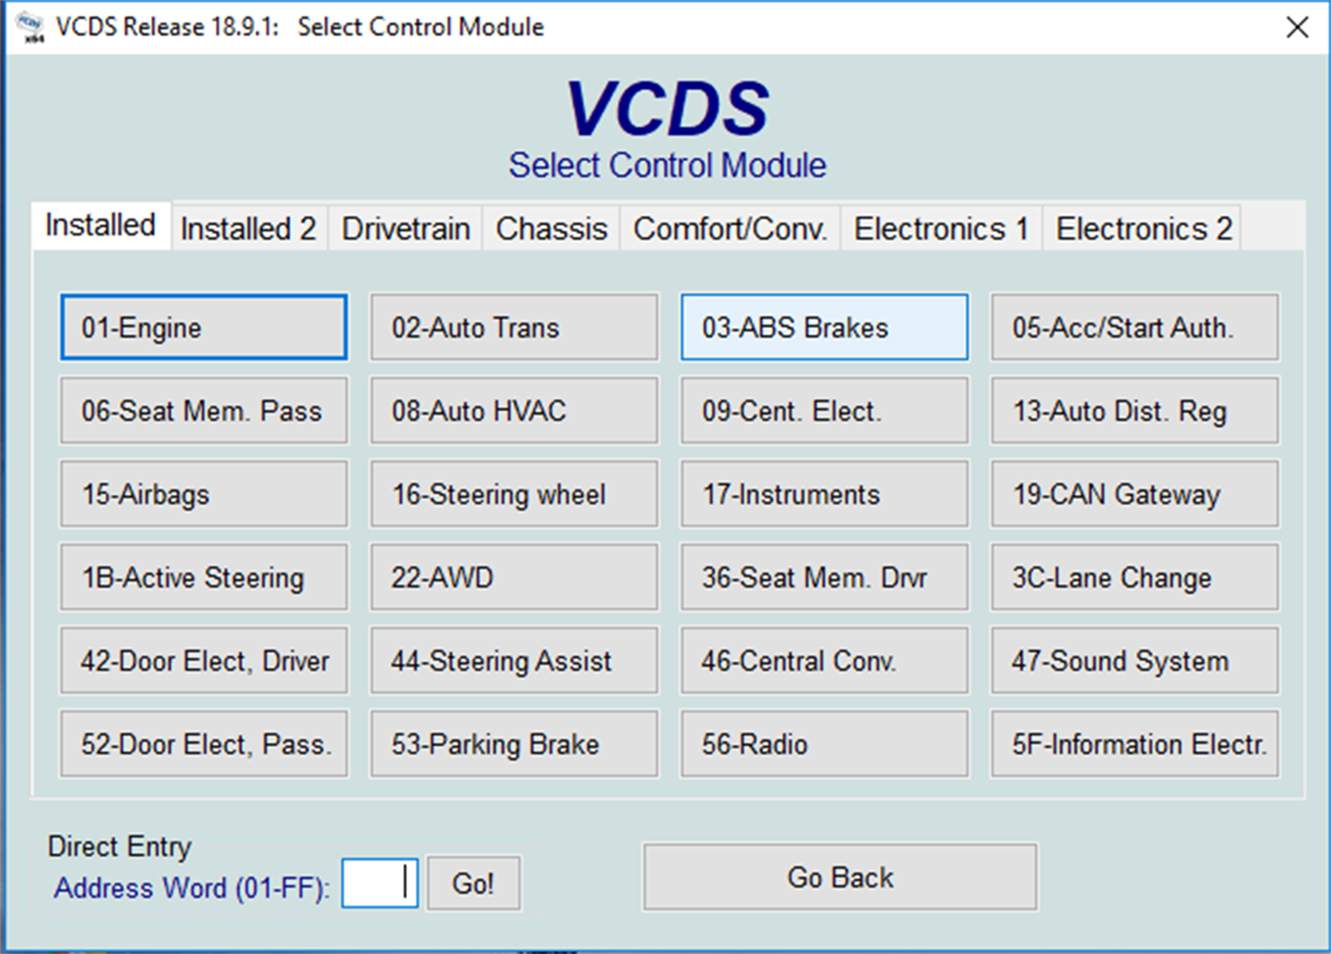Image resolution: width=1331 pixels, height=954 pixels.
Task: Select 16-Steering wheel module
Action: [x=514, y=494]
